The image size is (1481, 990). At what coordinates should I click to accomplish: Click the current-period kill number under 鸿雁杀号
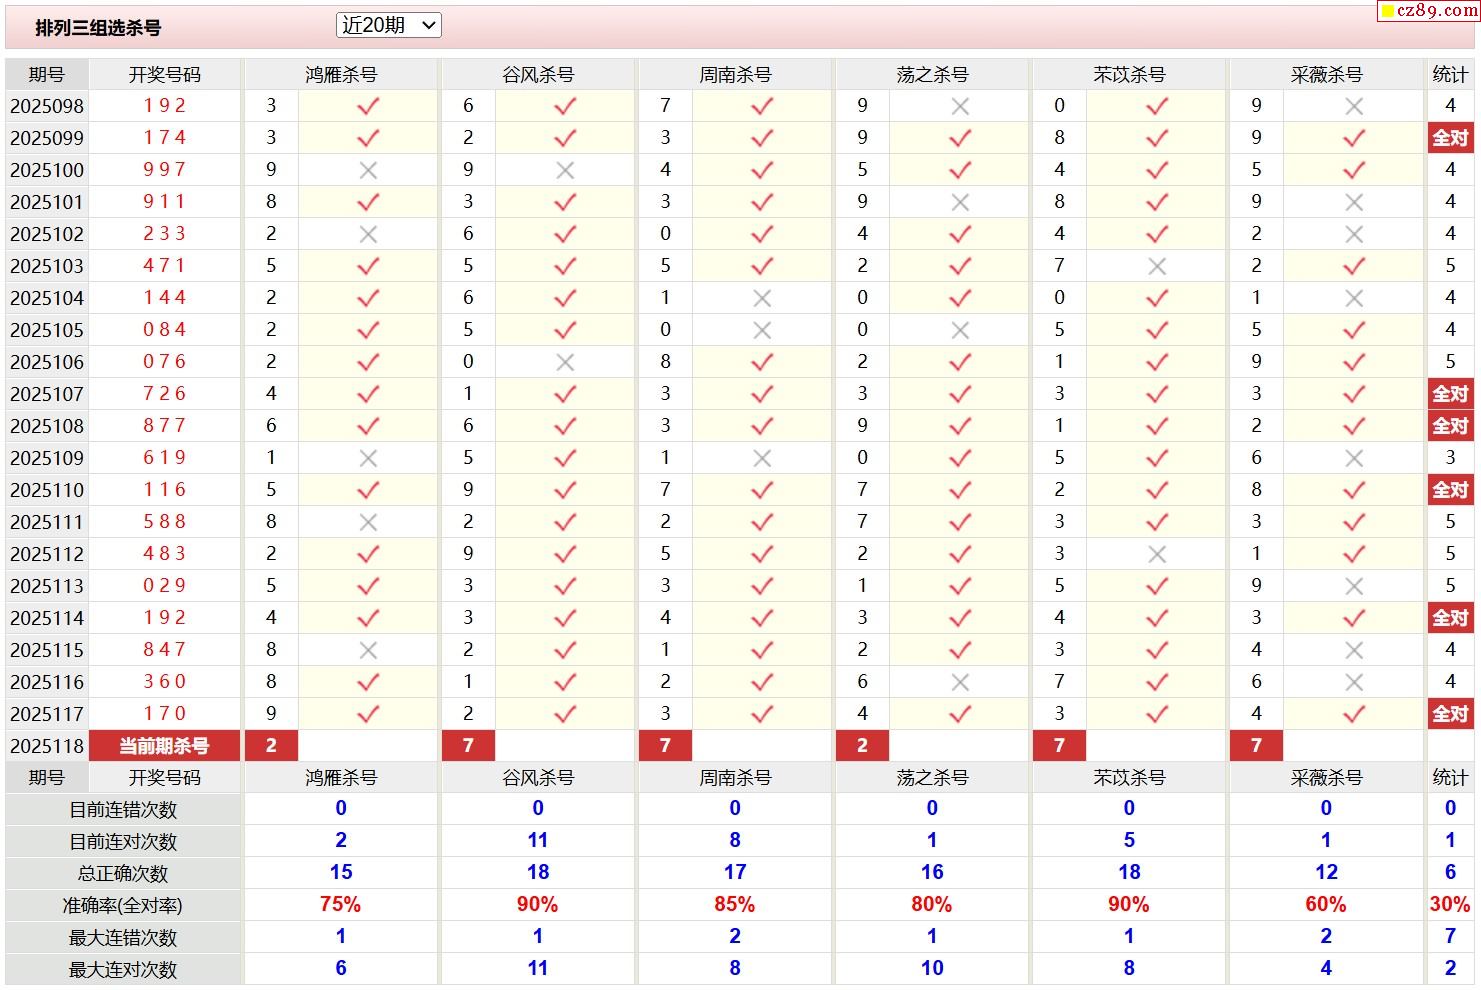(271, 746)
